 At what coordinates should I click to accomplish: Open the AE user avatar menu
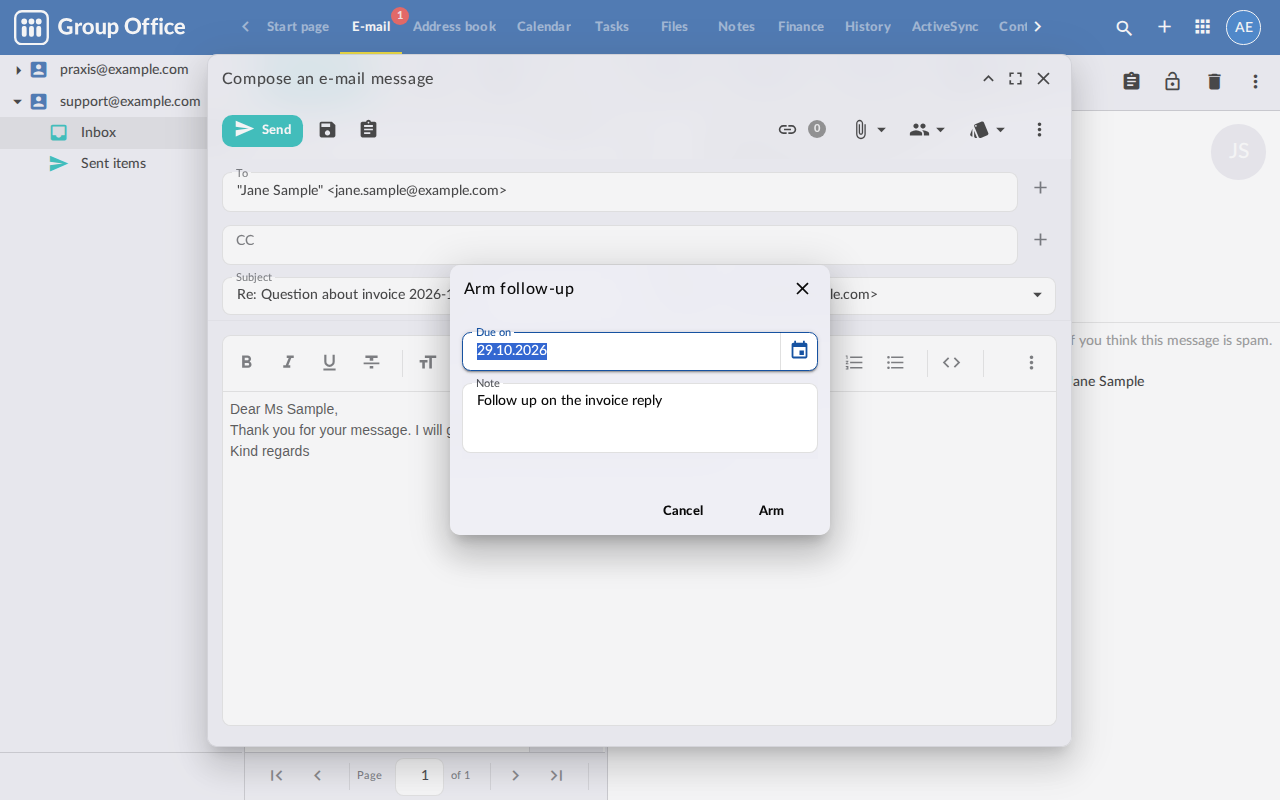[x=1244, y=27]
